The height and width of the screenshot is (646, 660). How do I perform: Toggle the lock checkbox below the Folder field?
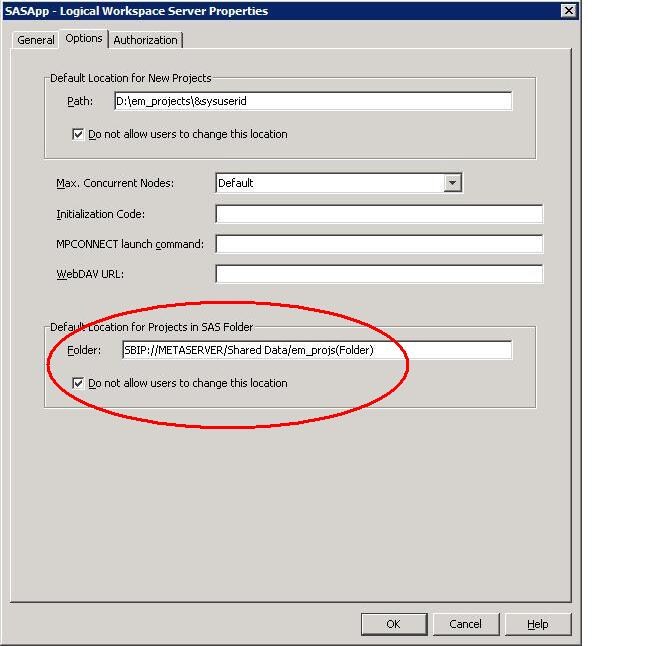pos(79,383)
